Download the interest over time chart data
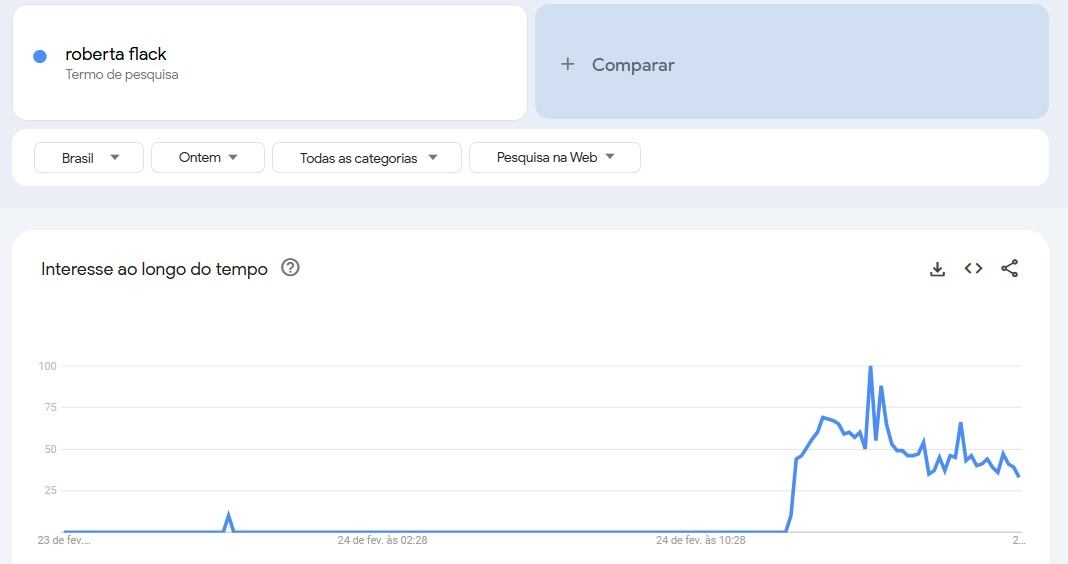The width and height of the screenshot is (1068, 564). pos(937,268)
